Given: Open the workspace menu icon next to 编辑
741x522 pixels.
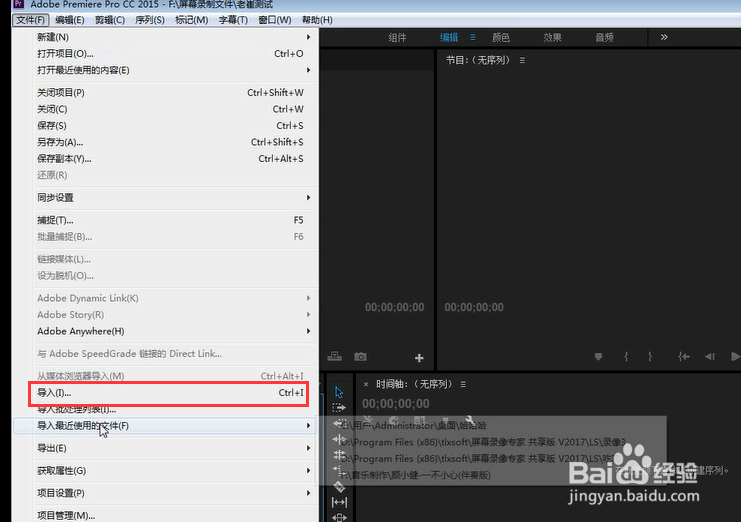Looking at the screenshot, I should [473, 37].
